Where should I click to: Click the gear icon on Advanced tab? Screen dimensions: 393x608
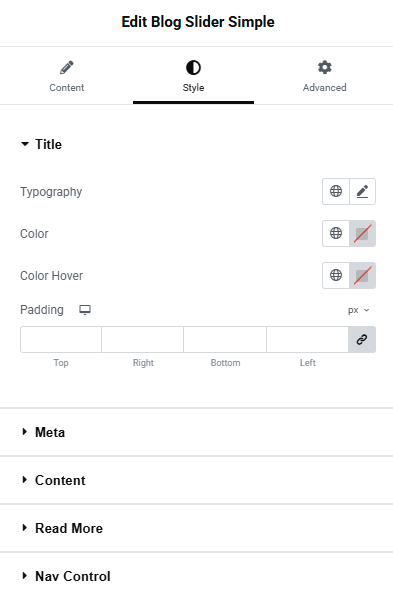[x=324, y=67]
